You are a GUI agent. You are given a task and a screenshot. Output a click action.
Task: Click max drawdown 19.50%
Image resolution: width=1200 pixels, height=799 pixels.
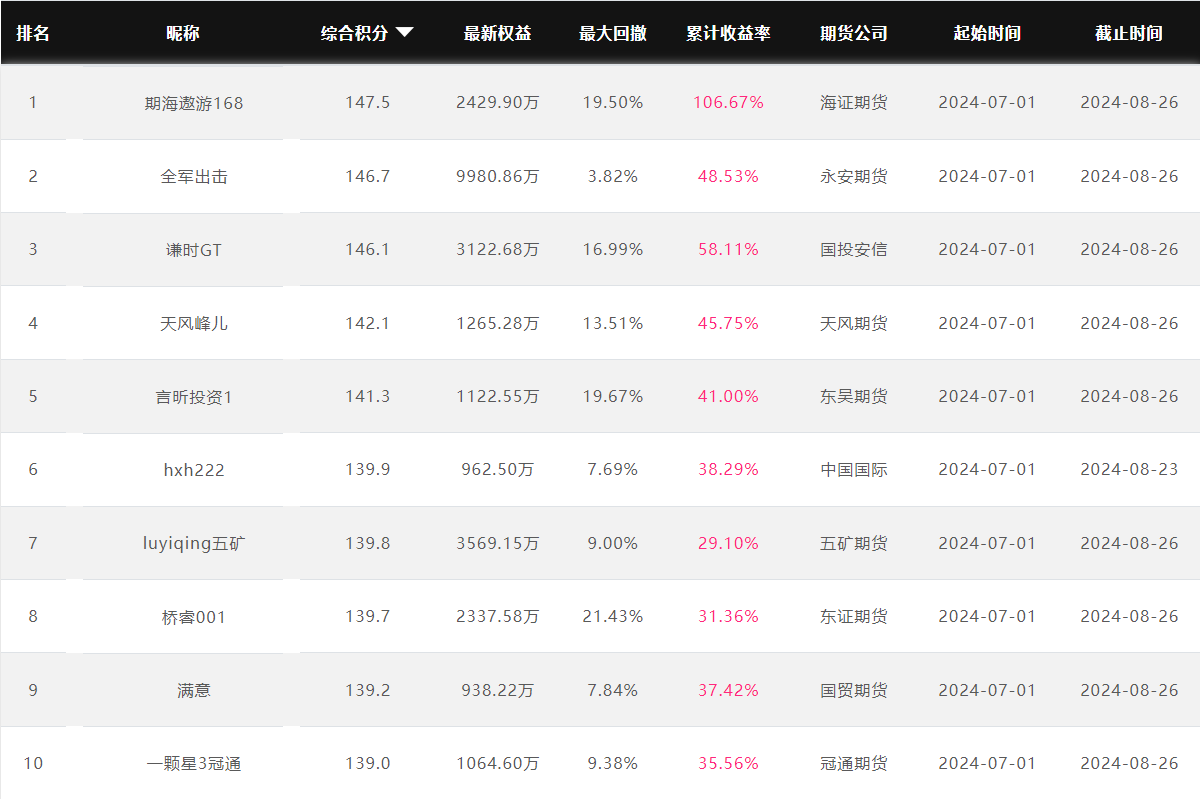click(613, 102)
